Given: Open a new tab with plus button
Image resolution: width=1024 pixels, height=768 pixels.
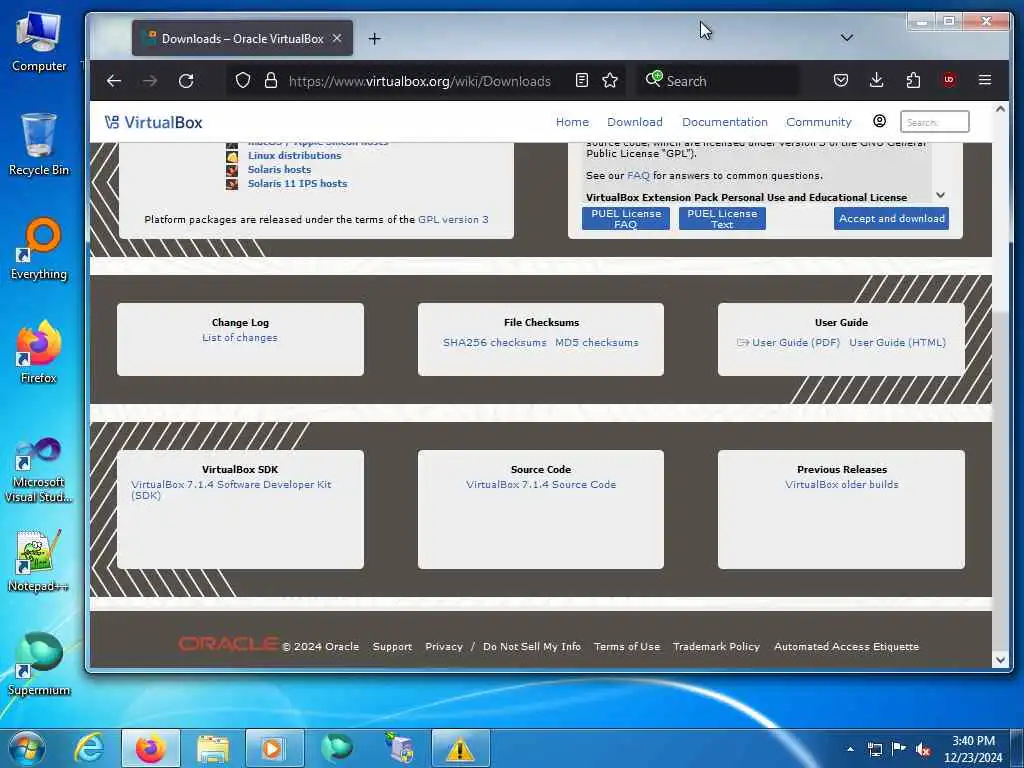Looking at the screenshot, I should [374, 39].
